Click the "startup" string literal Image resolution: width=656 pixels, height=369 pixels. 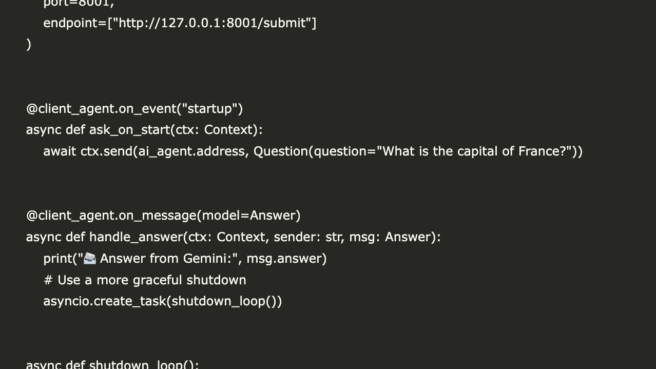pos(210,109)
